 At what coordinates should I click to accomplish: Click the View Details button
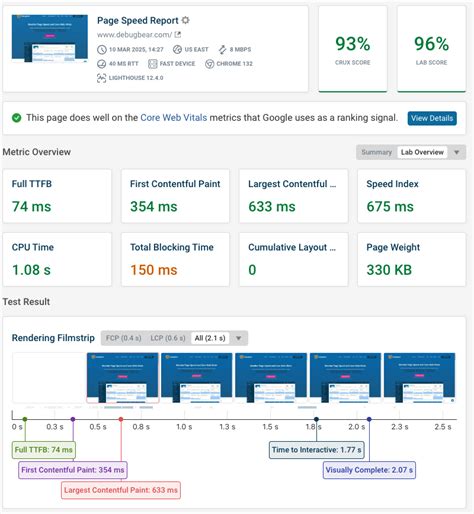[432, 118]
